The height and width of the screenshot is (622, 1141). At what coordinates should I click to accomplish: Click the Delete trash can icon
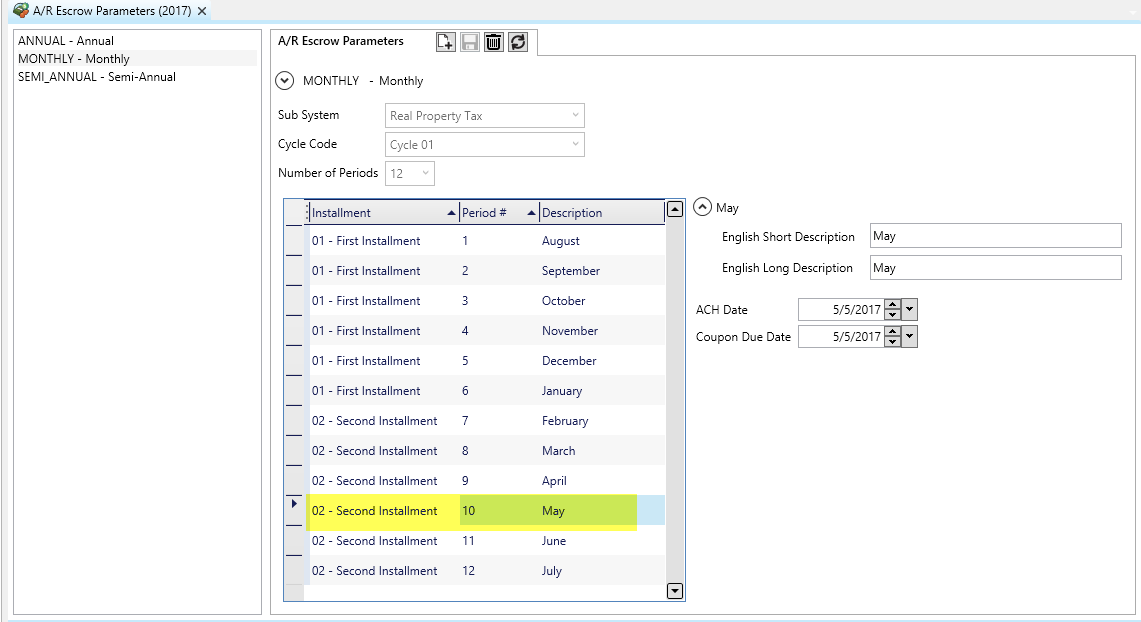click(x=494, y=42)
